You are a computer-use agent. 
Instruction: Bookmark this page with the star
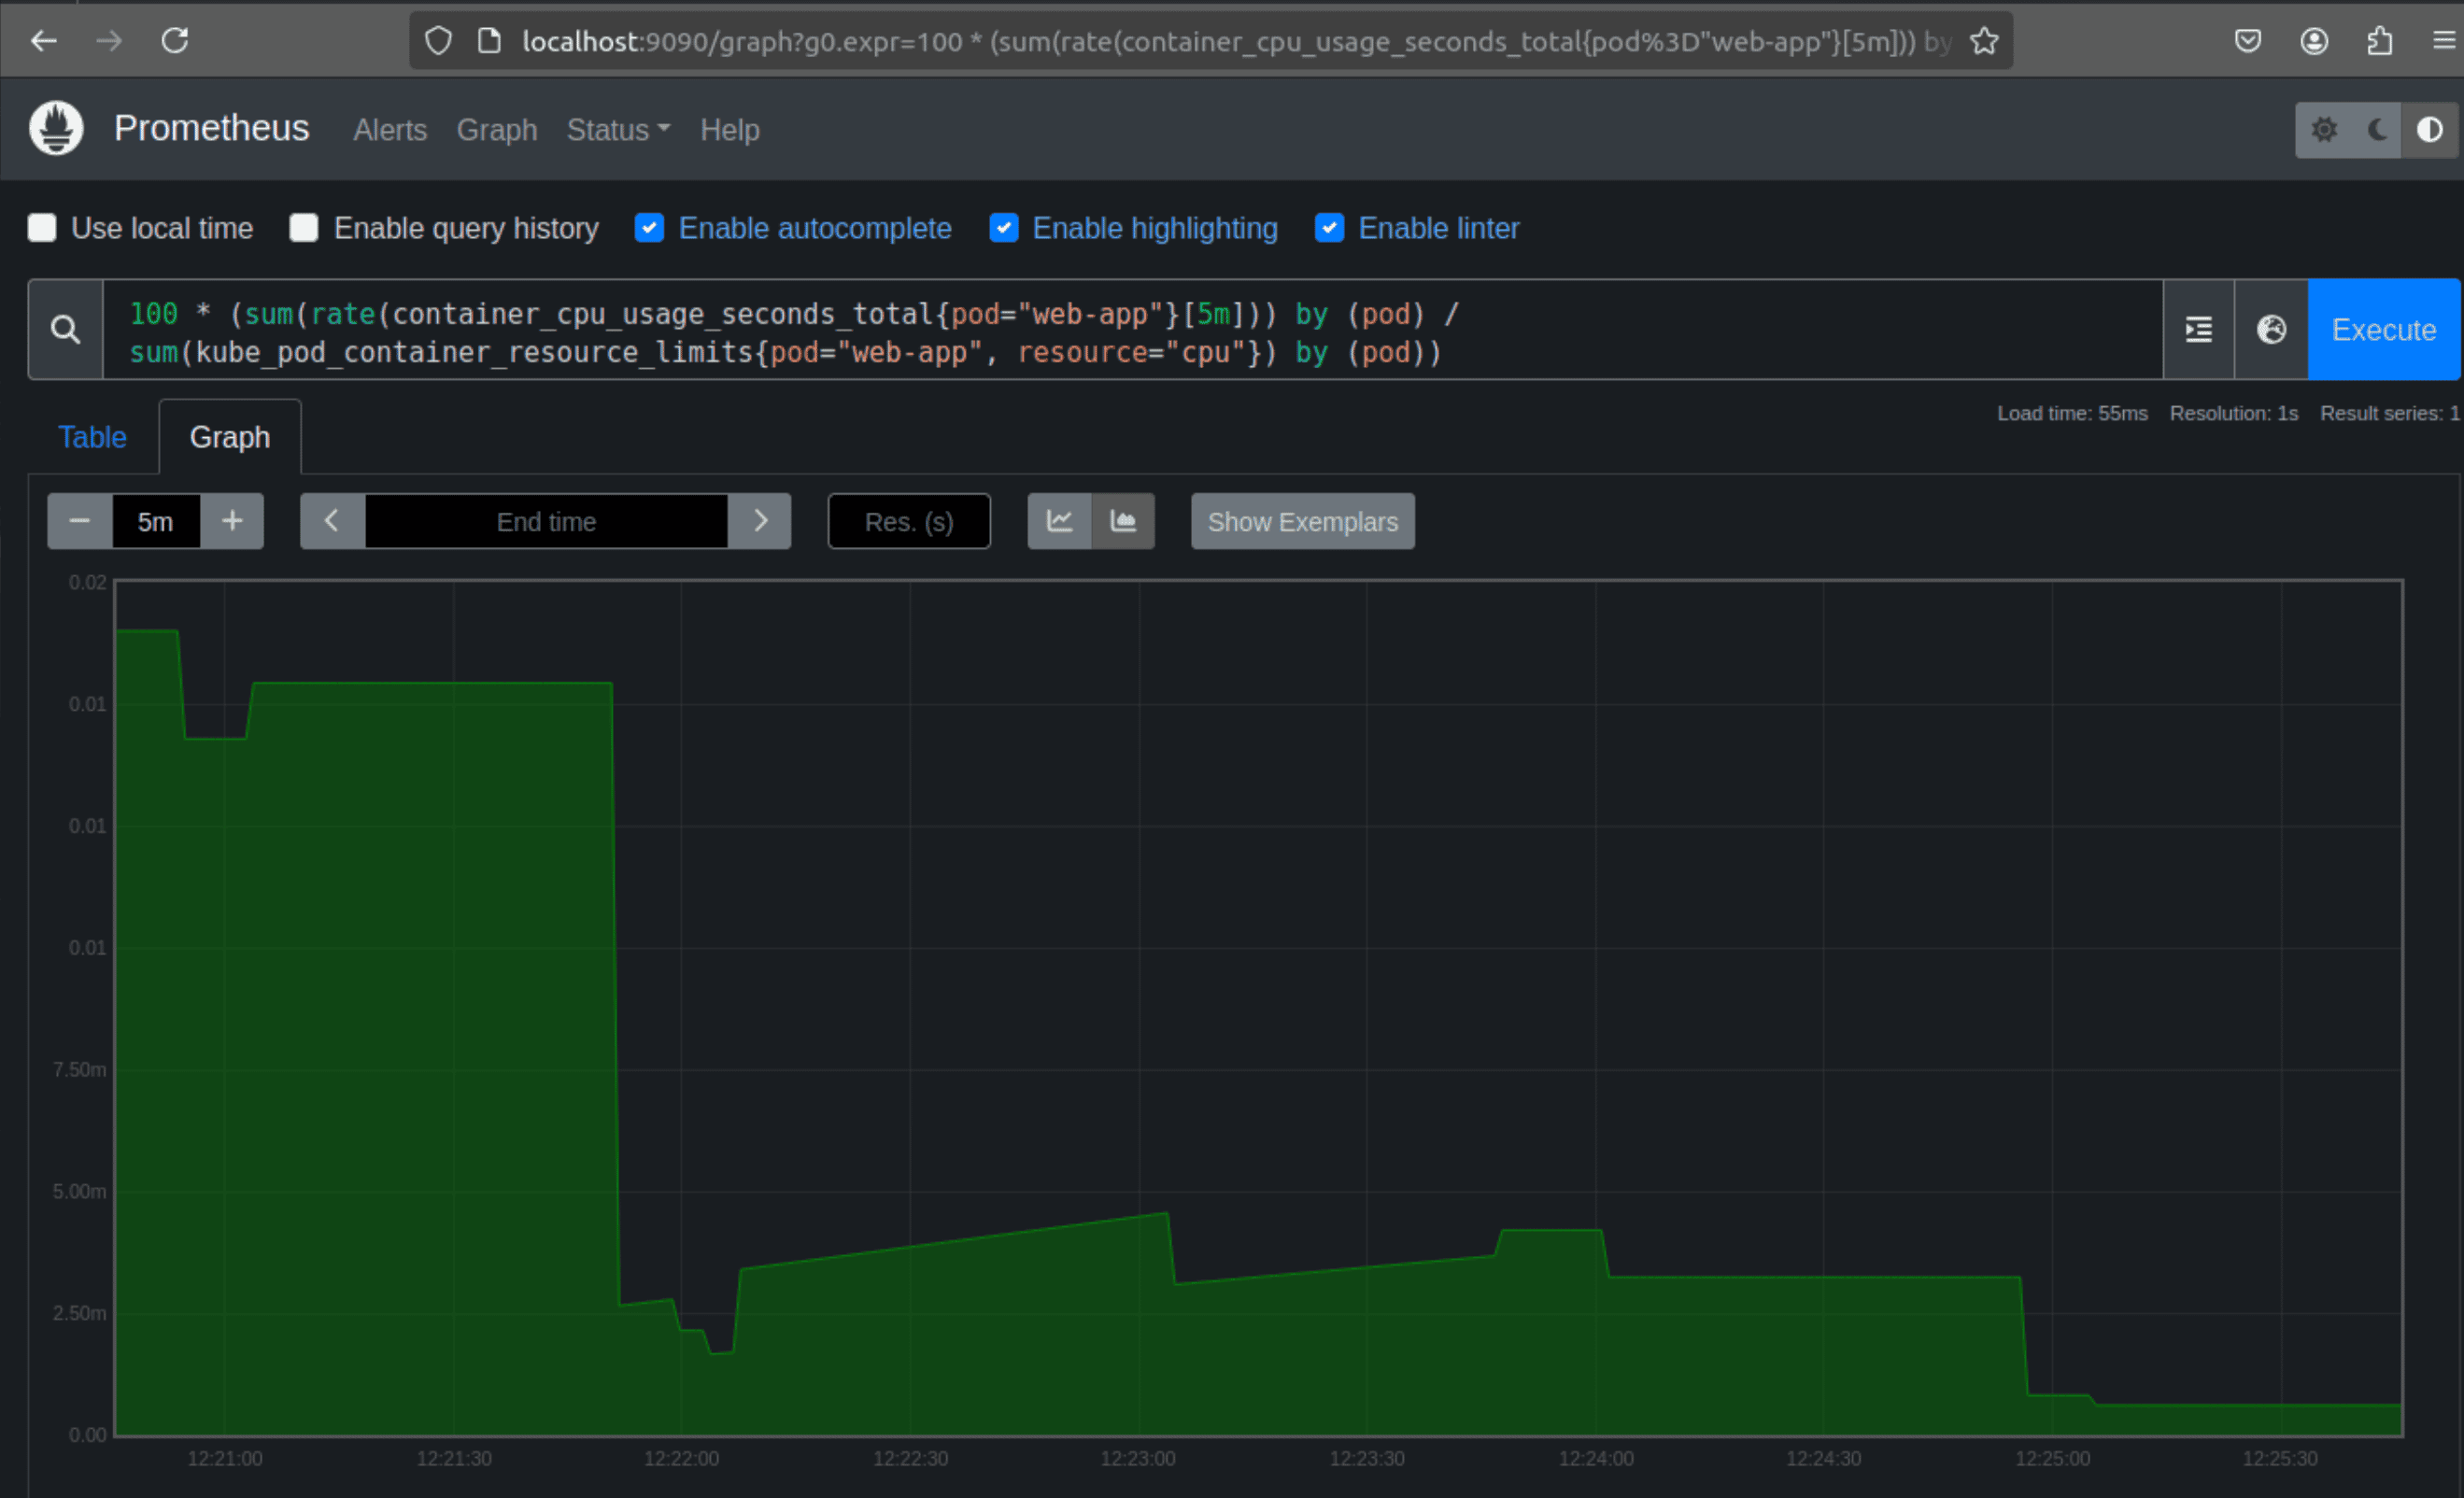tap(1984, 41)
